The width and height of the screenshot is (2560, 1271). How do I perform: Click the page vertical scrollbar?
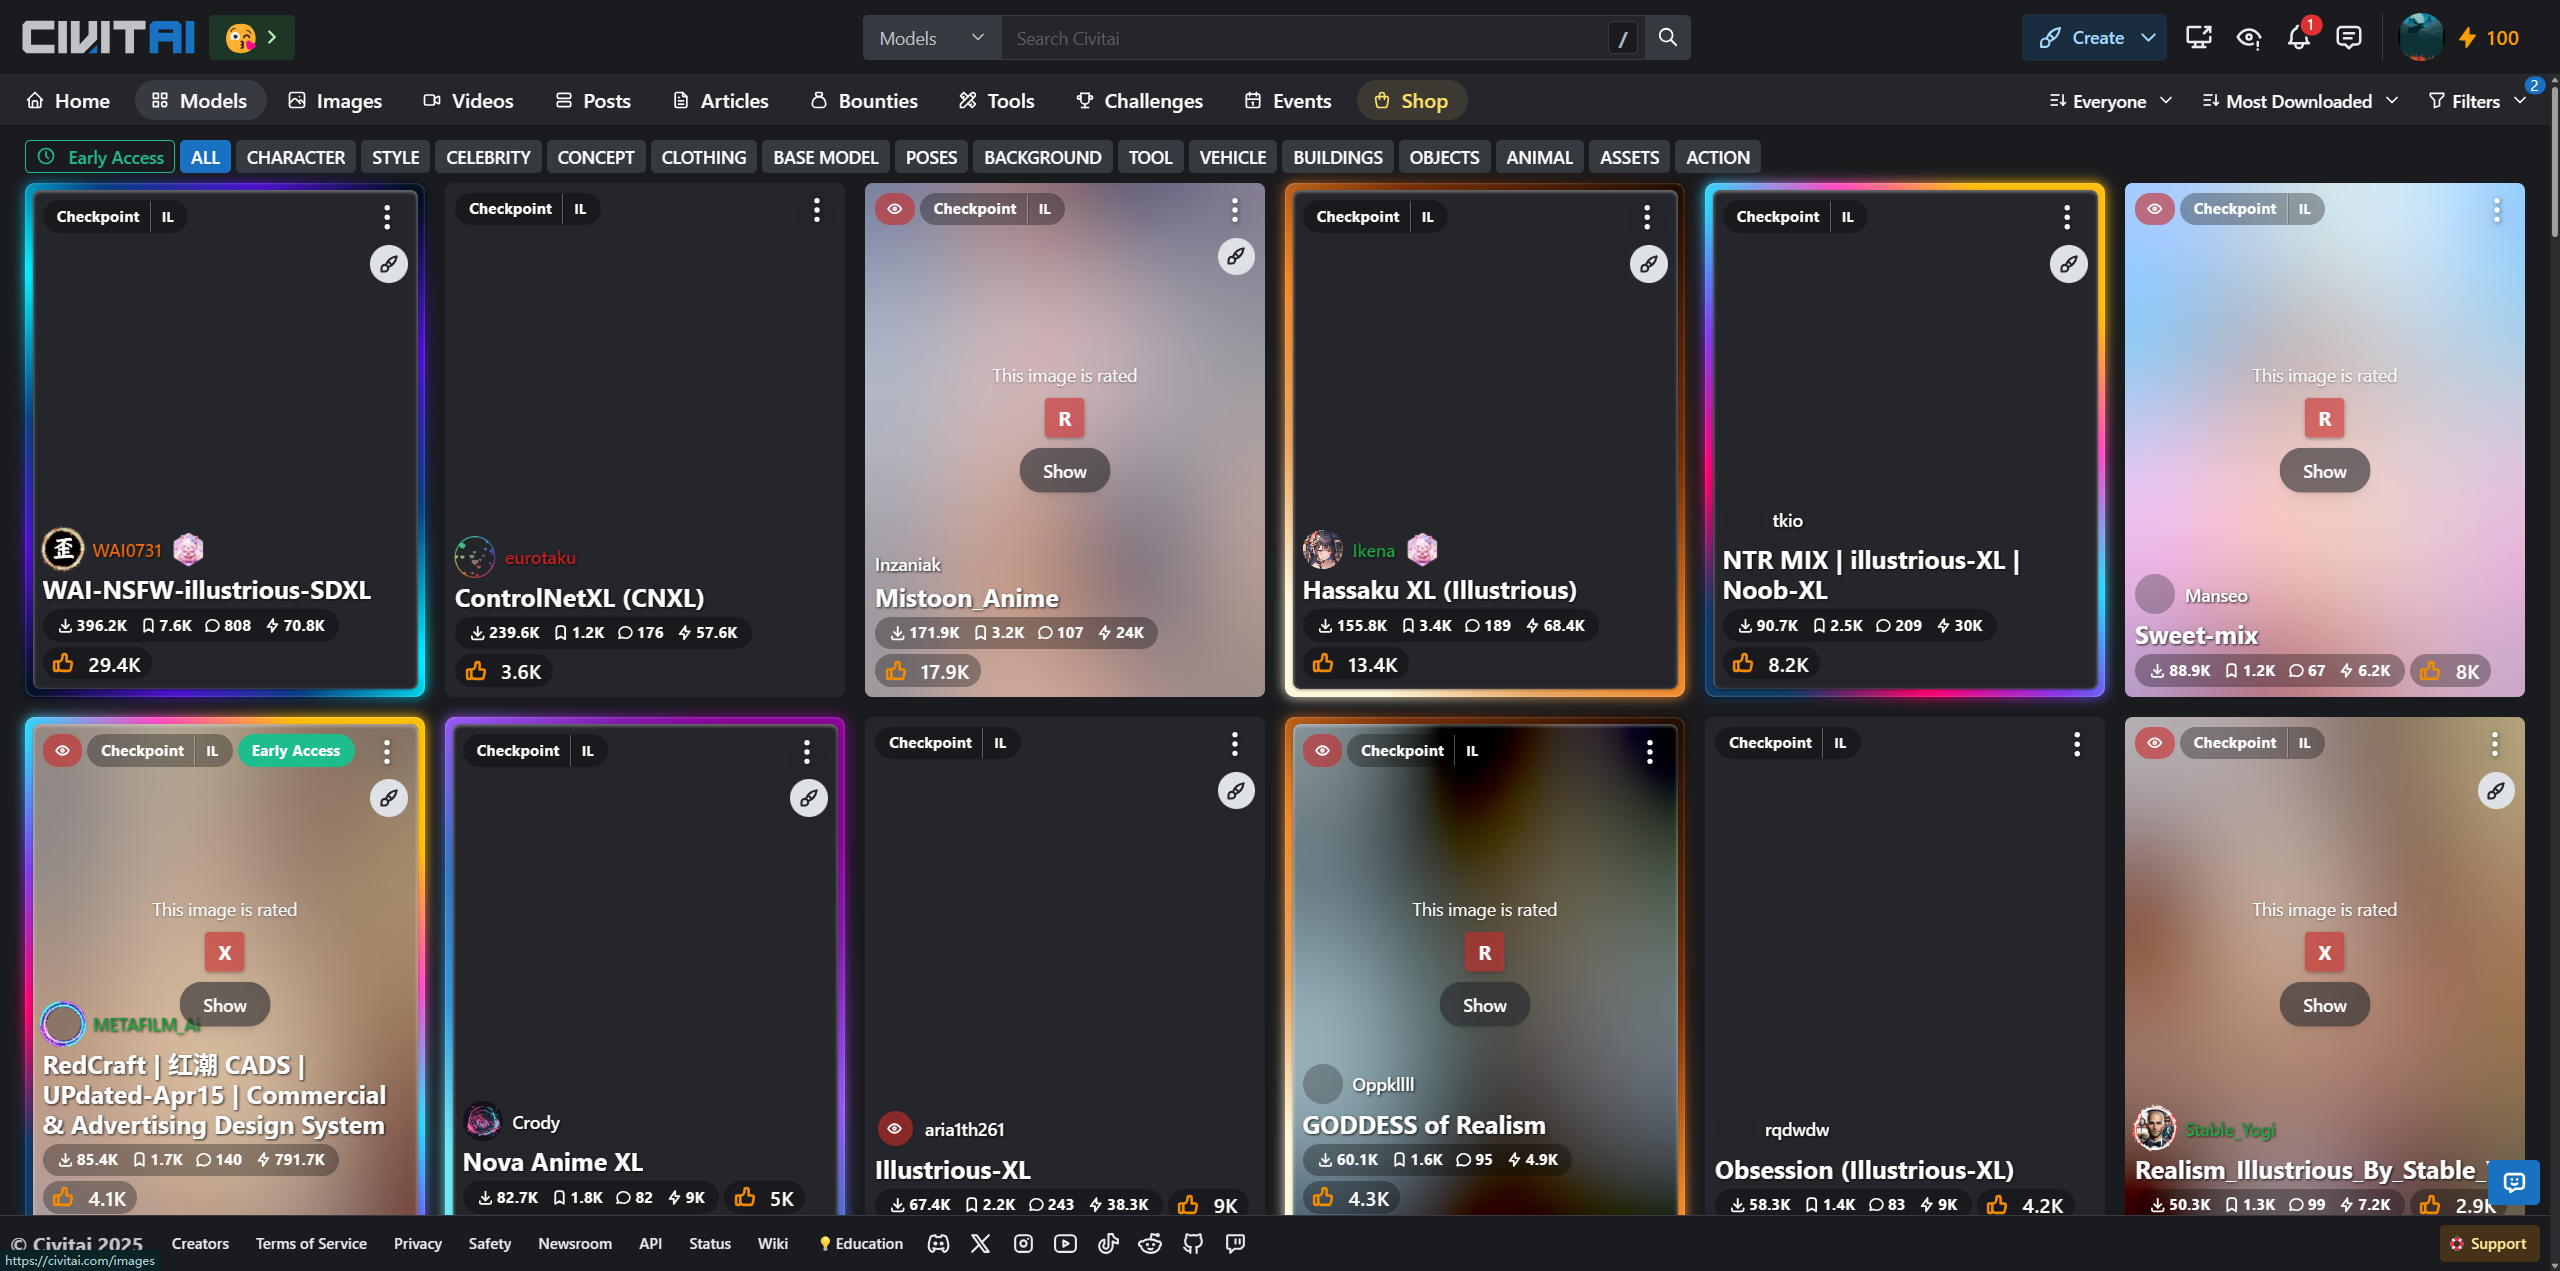click(2553, 160)
